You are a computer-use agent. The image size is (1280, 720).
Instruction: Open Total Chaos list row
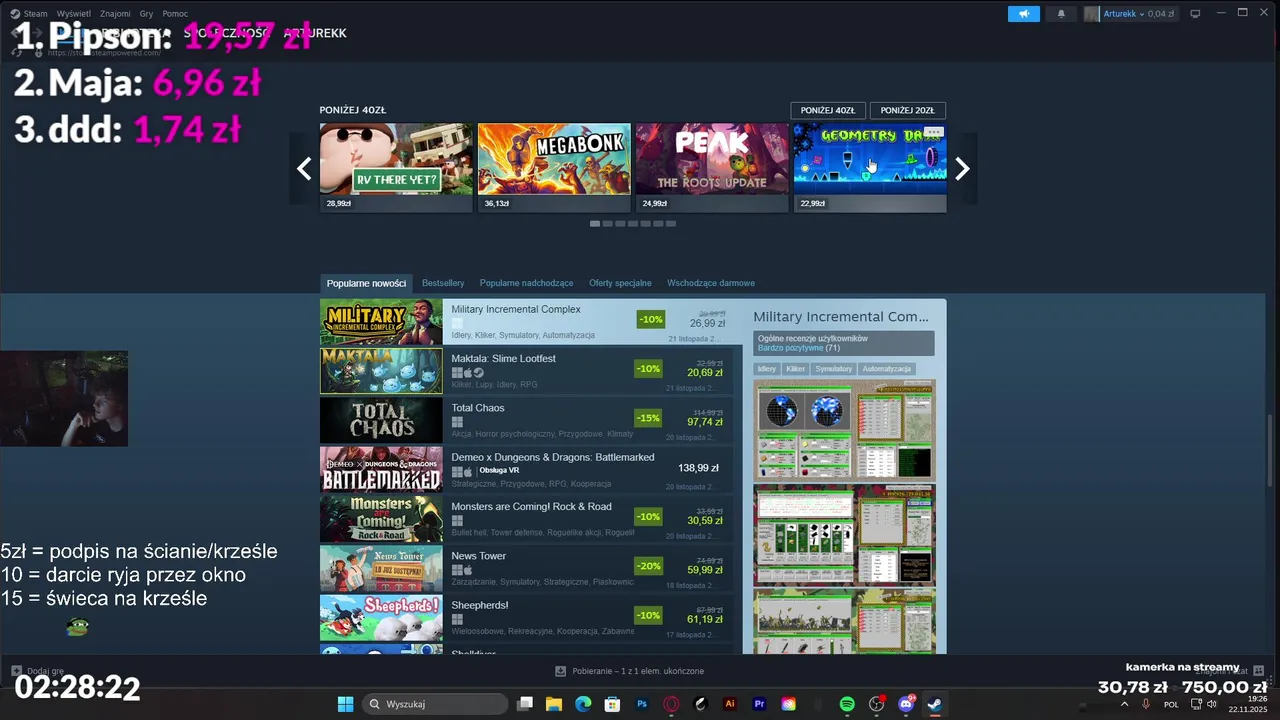pyautogui.click(x=526, y=420)
